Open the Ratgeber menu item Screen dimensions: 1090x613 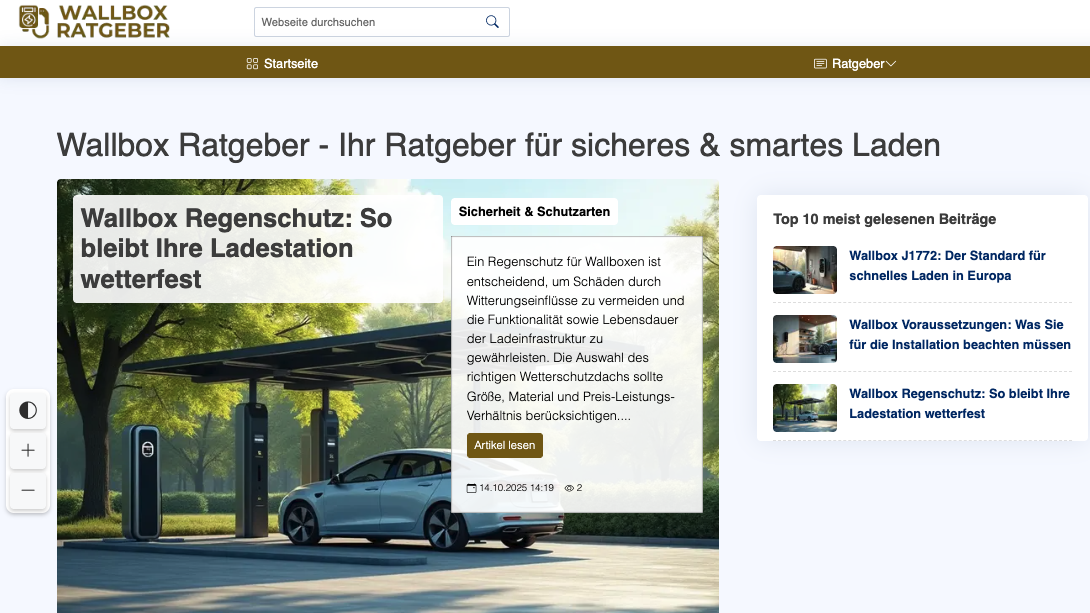click(858, 64)
